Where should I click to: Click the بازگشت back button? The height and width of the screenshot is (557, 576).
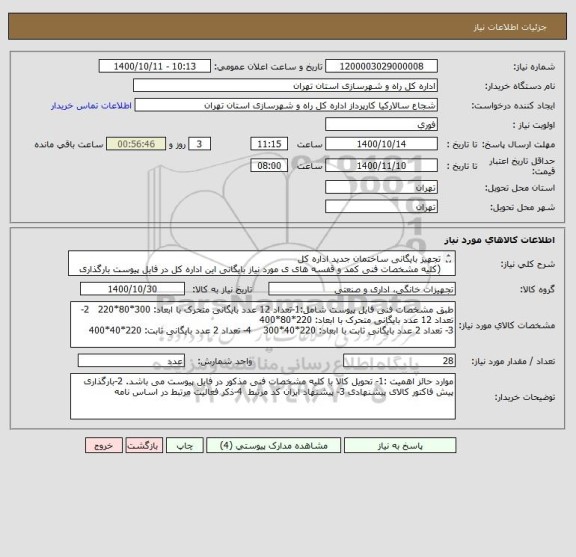tap(144, 445)
